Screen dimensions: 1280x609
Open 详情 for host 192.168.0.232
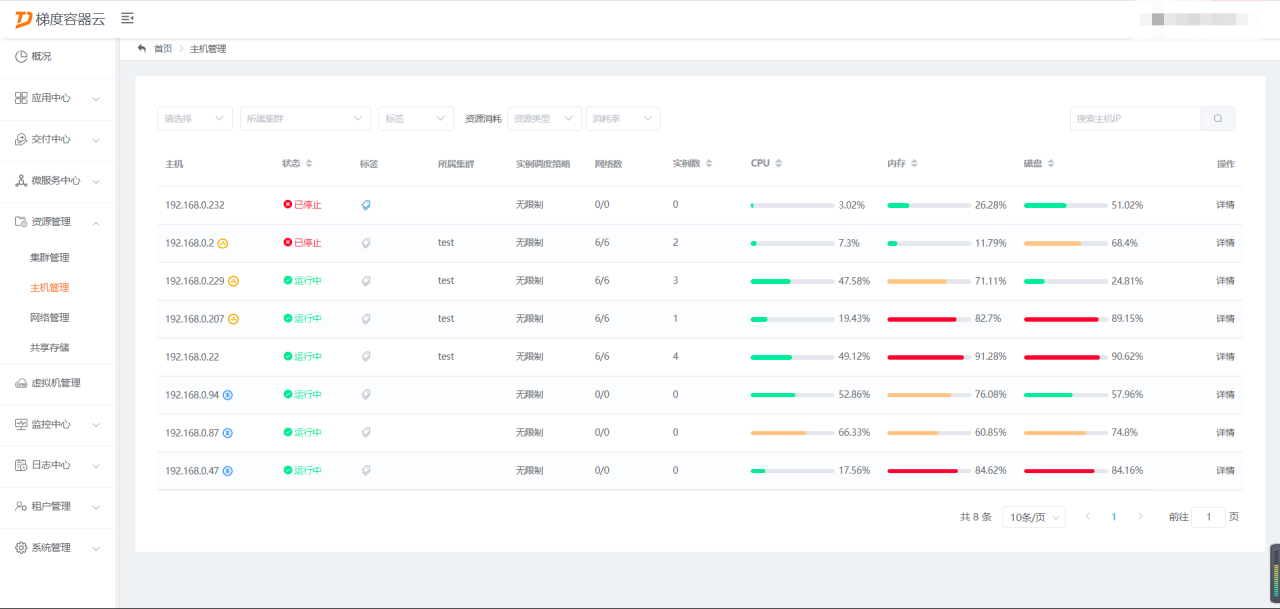pyautogui.click(x=1225, y=205)
